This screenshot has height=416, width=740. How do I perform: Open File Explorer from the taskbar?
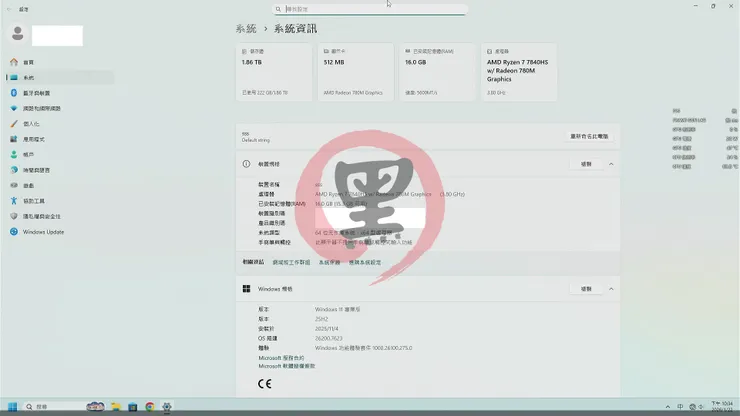[116, 407]
